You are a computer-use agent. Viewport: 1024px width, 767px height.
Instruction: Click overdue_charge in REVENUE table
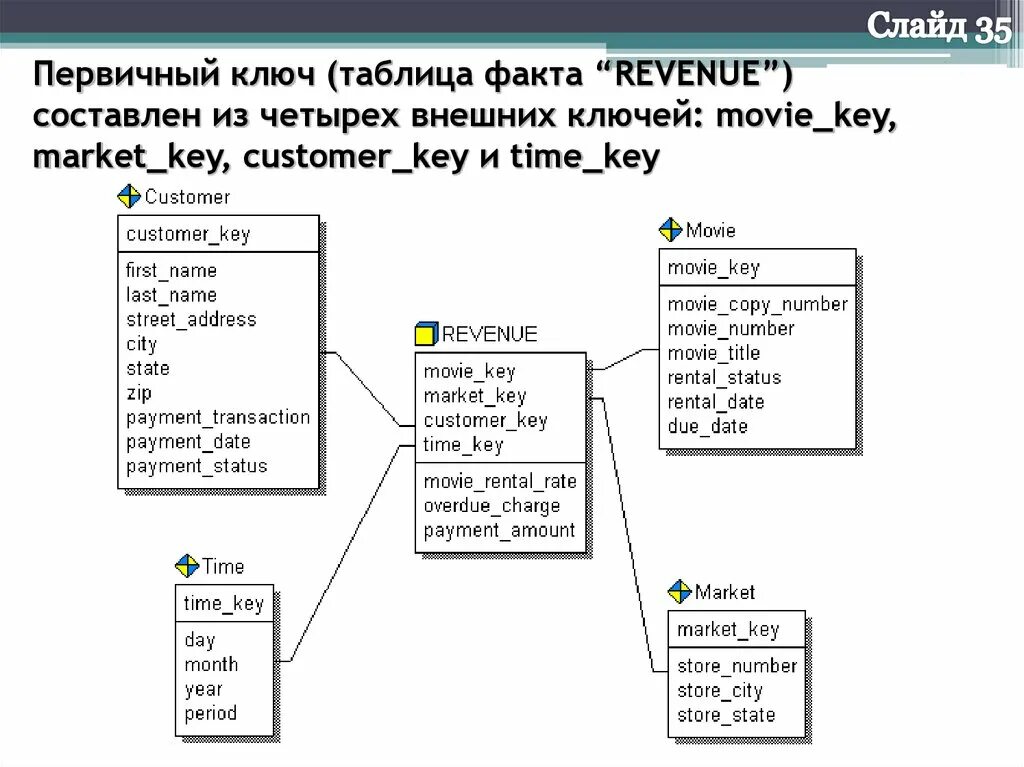492,506
